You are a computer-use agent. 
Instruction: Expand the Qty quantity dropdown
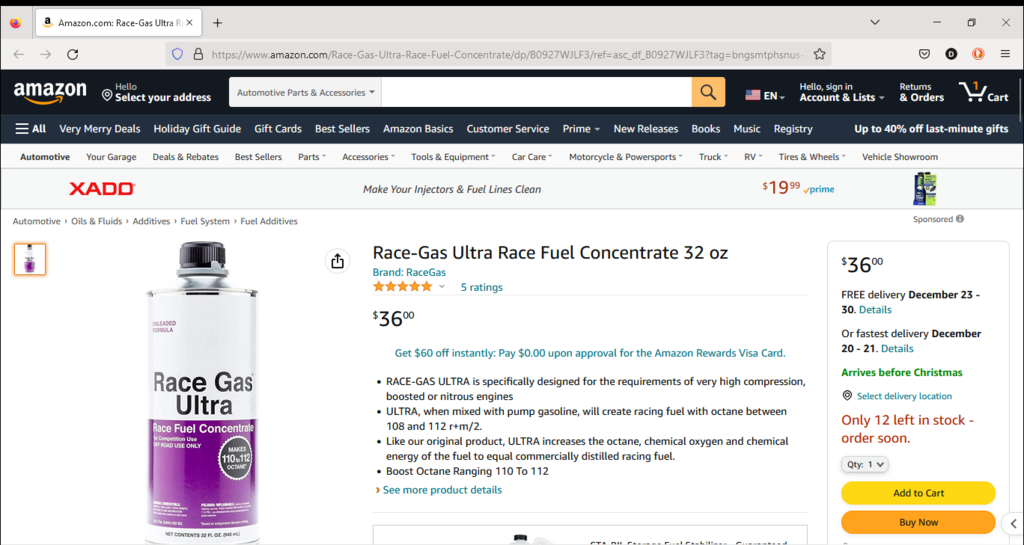865,464
